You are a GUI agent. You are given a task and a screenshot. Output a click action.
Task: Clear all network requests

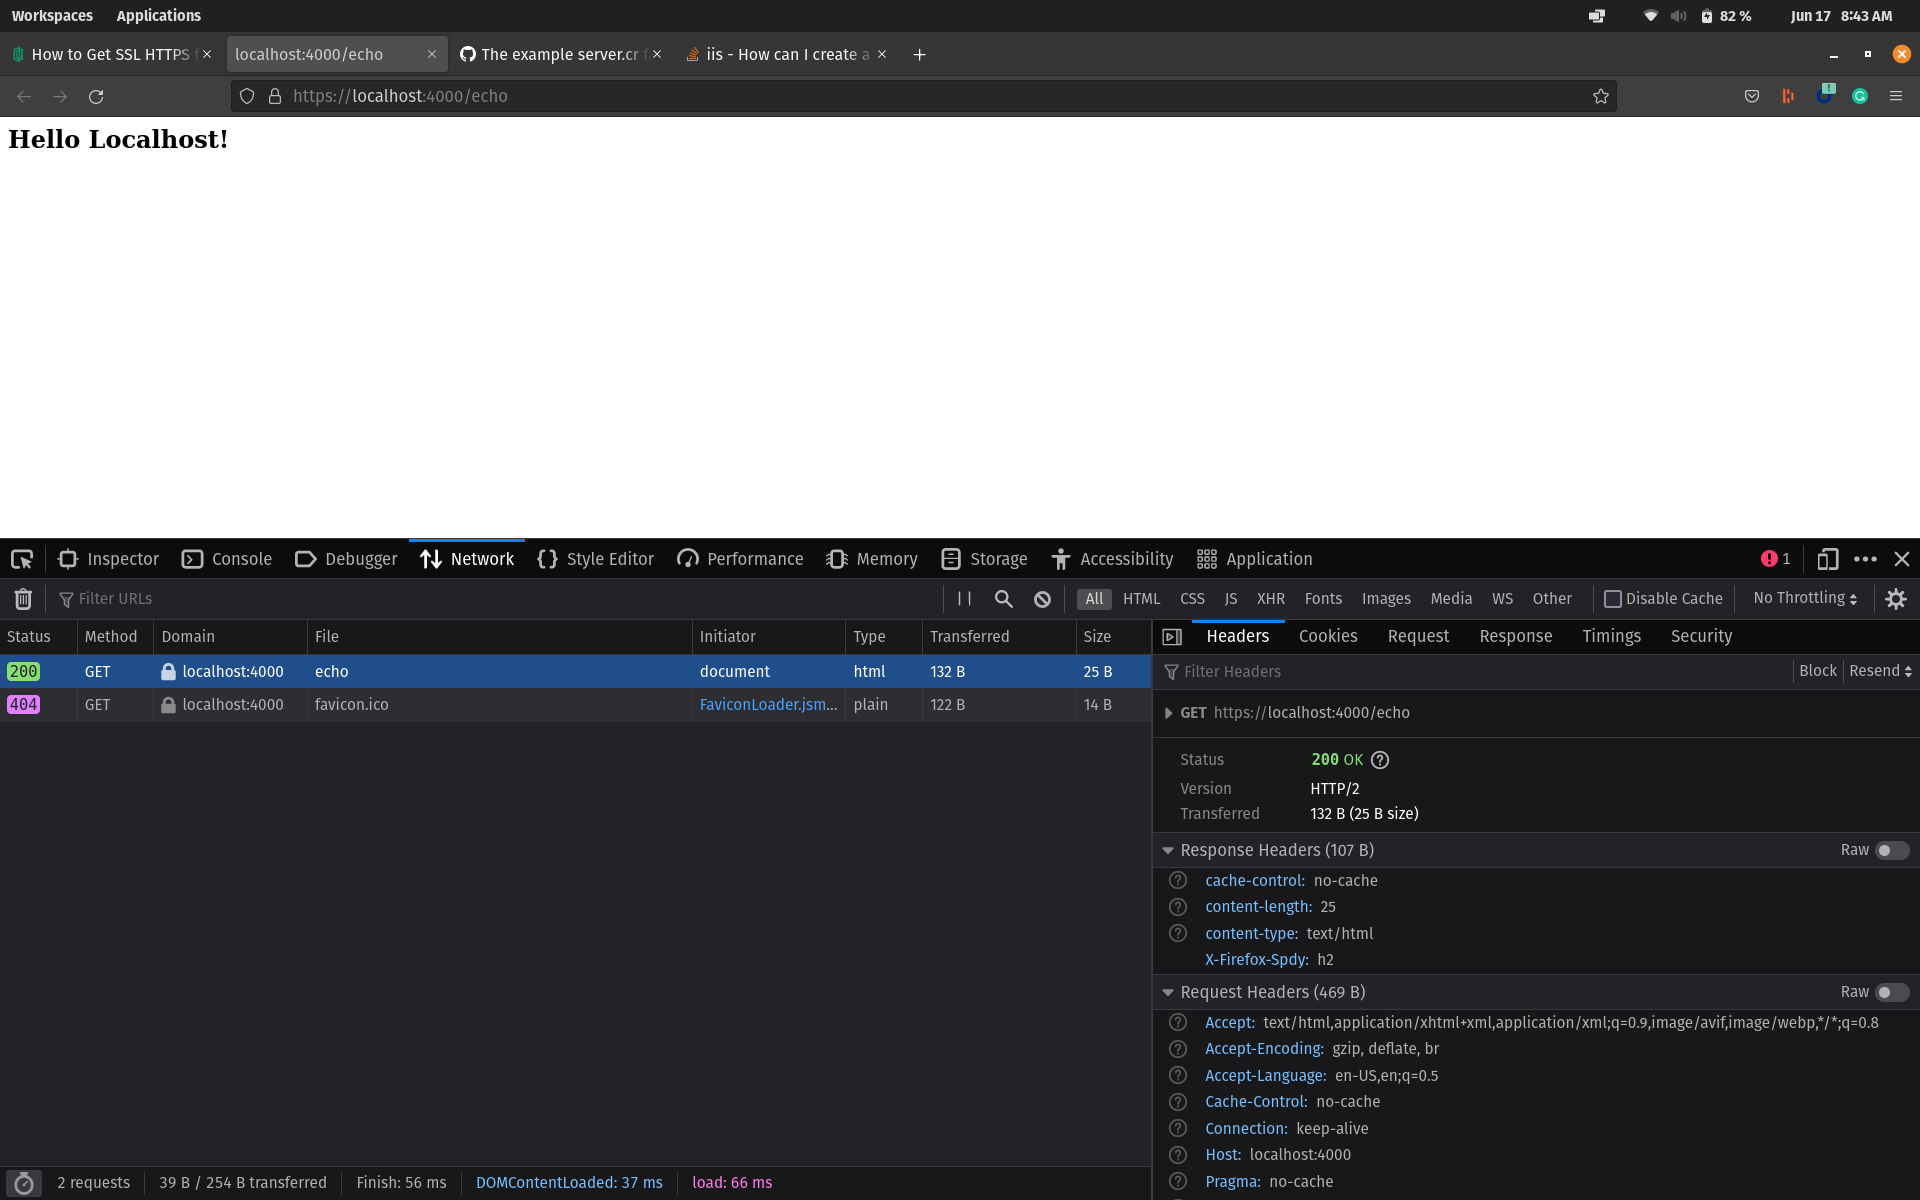click(x=23, y=598)
